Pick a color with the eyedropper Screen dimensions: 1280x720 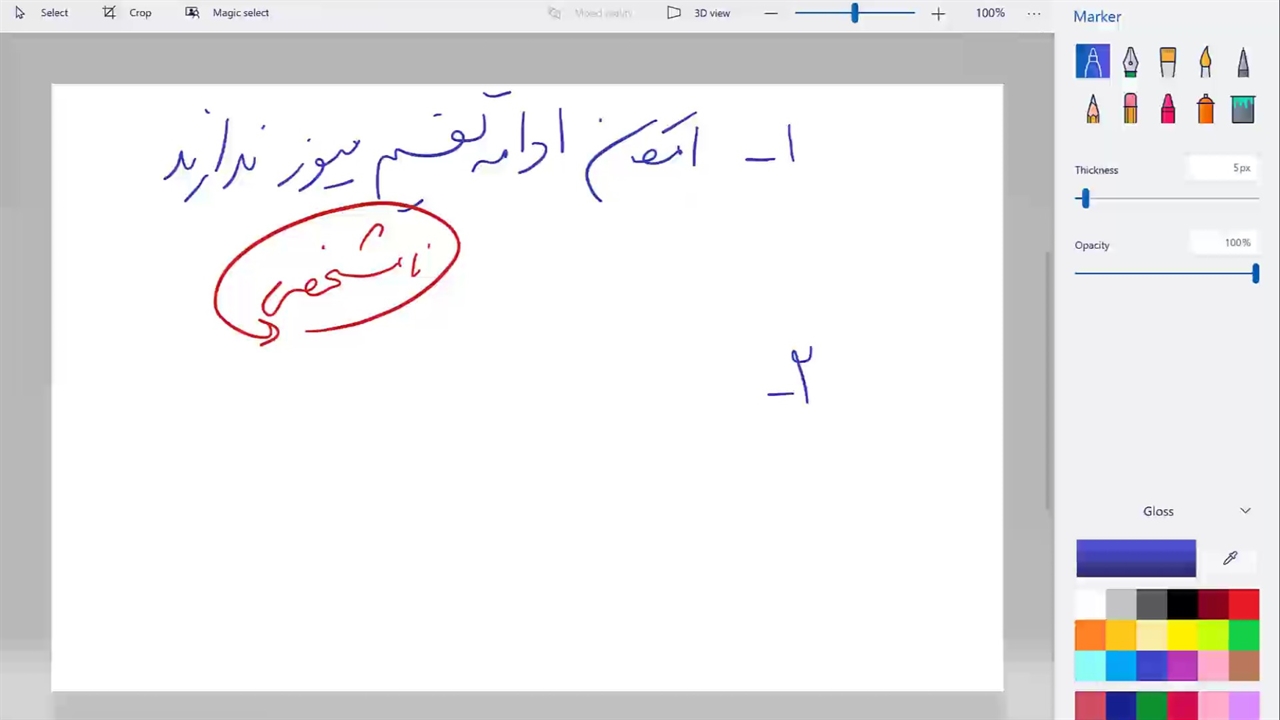[1230, 558]
